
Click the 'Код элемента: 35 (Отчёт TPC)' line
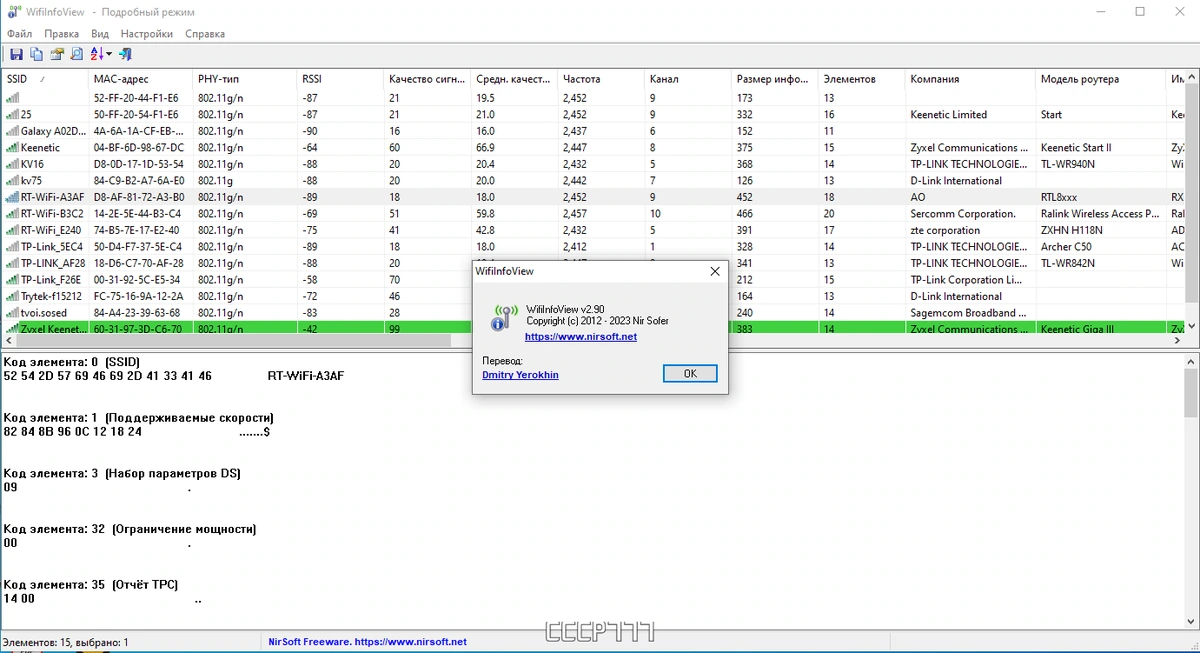pos(90,584)
